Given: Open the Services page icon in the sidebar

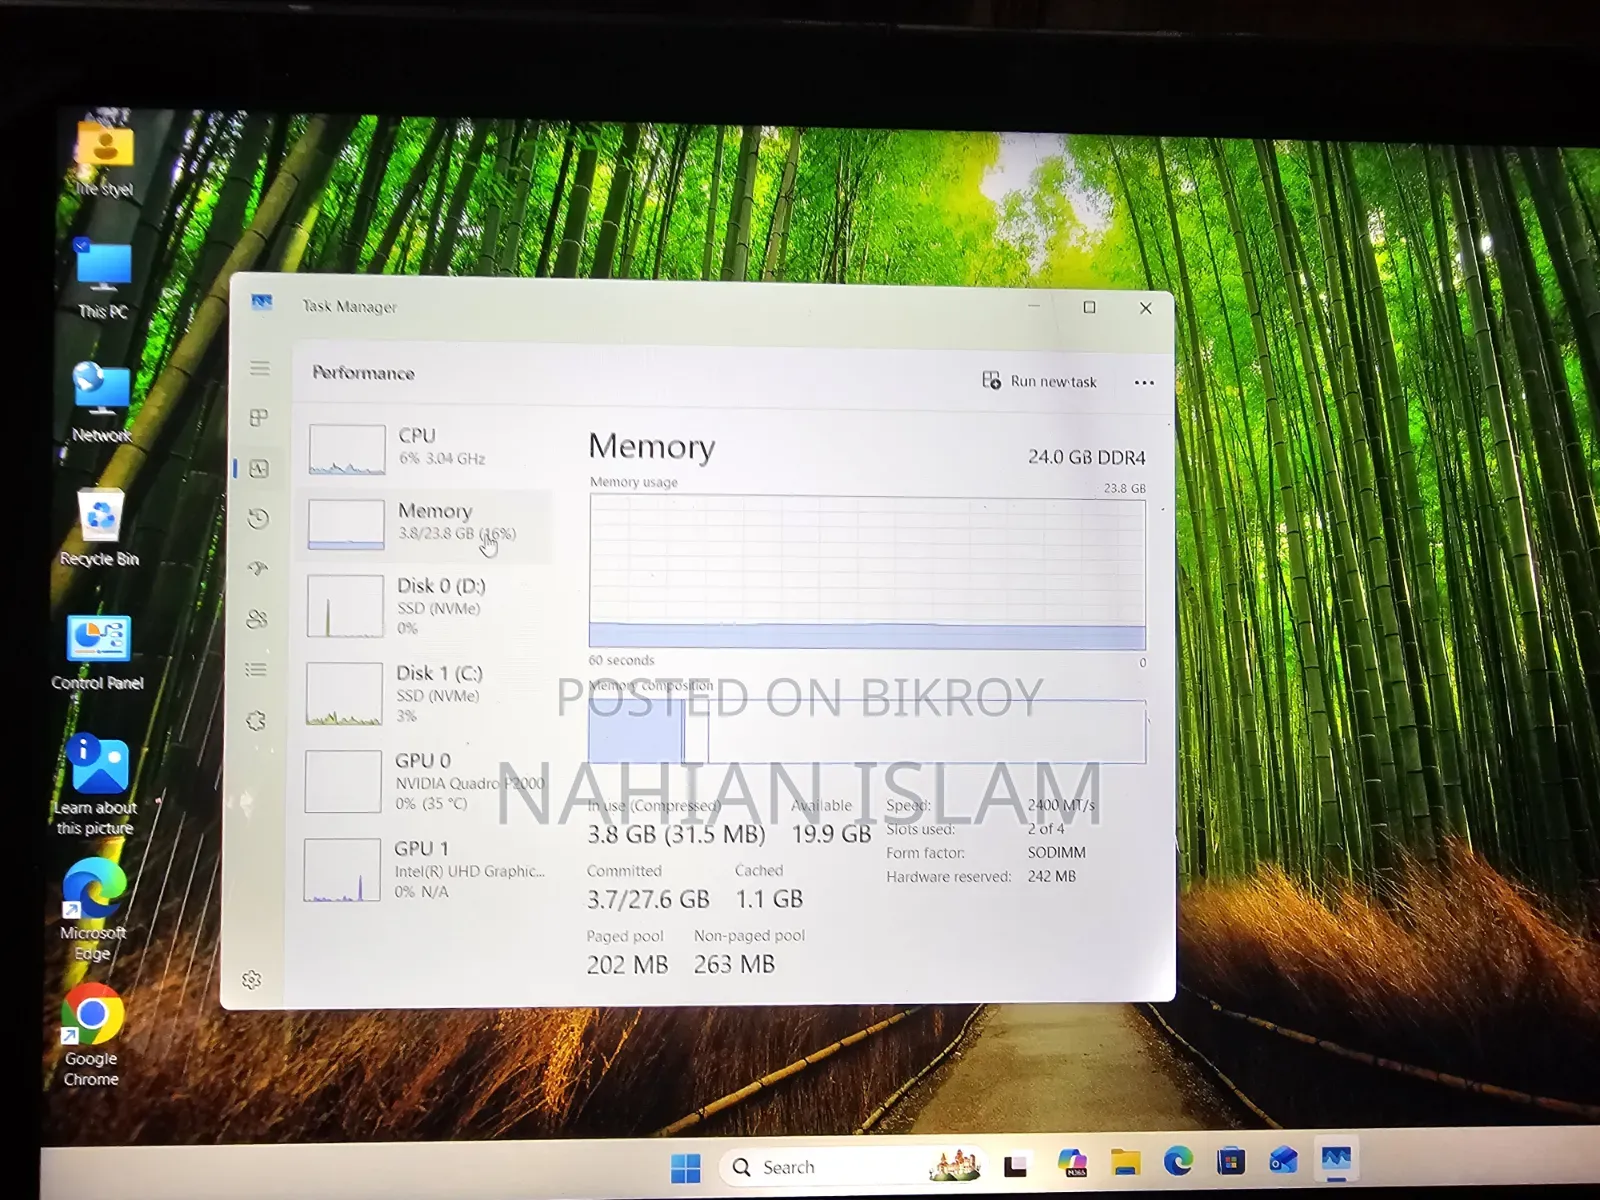Looking at the screenshot, I should [x=256, y=720].
